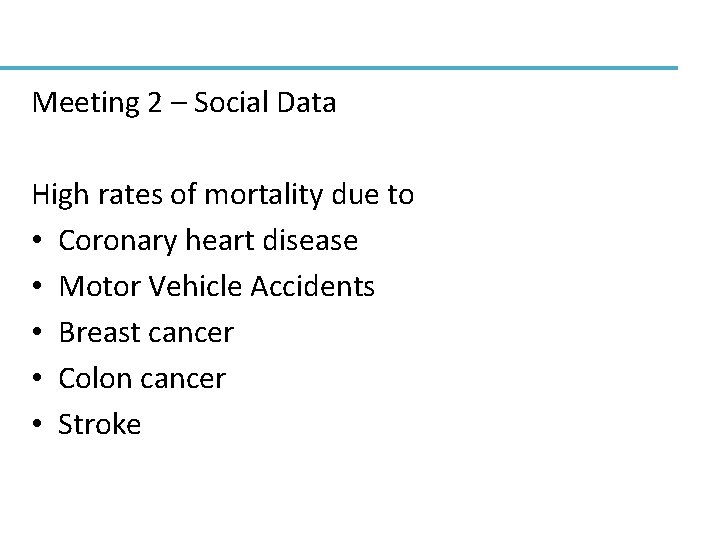
Task: Click the word "Accidents" in the second bullet
Action: pos(313,287)
